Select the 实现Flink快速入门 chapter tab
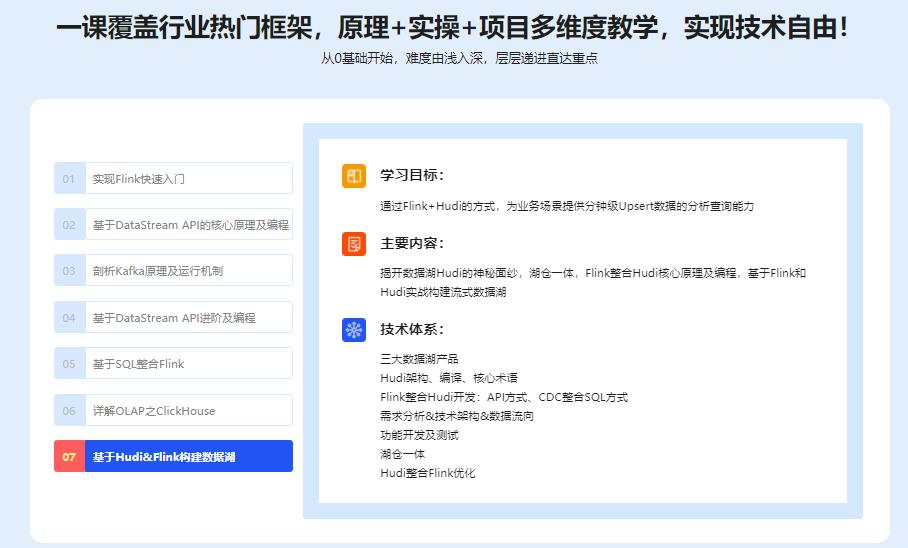This screenshot has height=548, width=908. (x=173, y=179)
